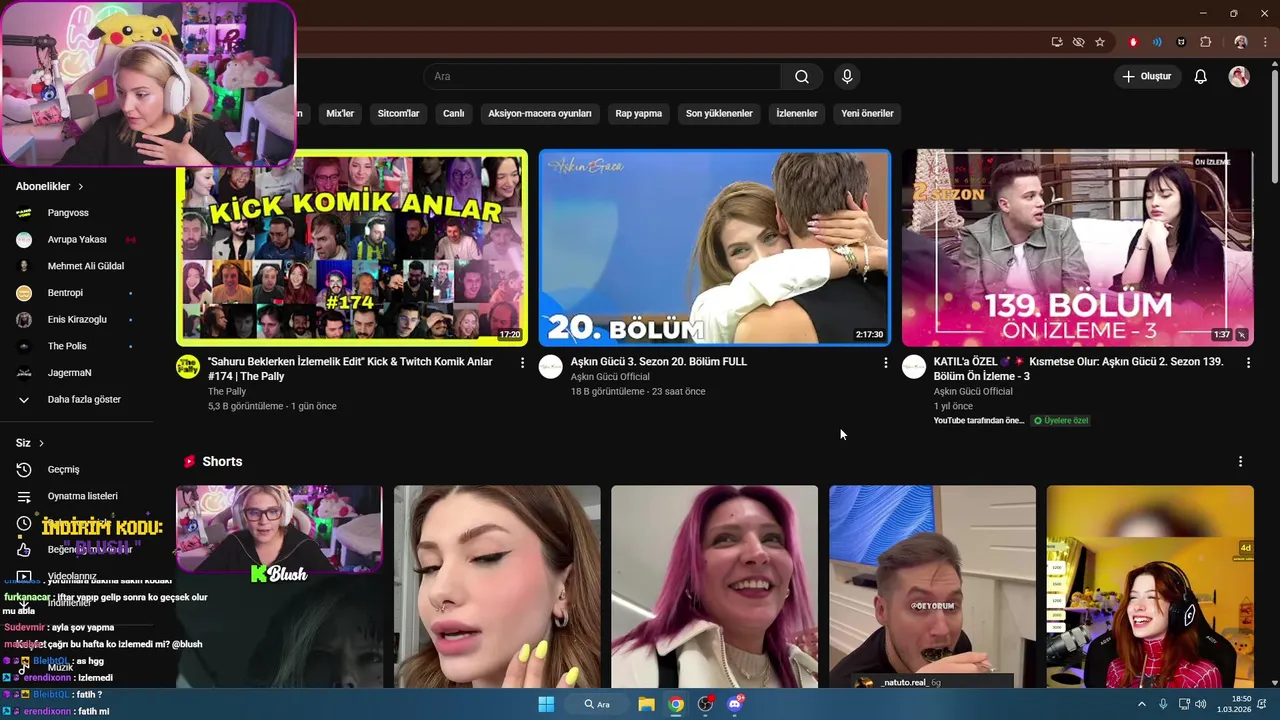Open Windows Start menu

tap(546, 704)
